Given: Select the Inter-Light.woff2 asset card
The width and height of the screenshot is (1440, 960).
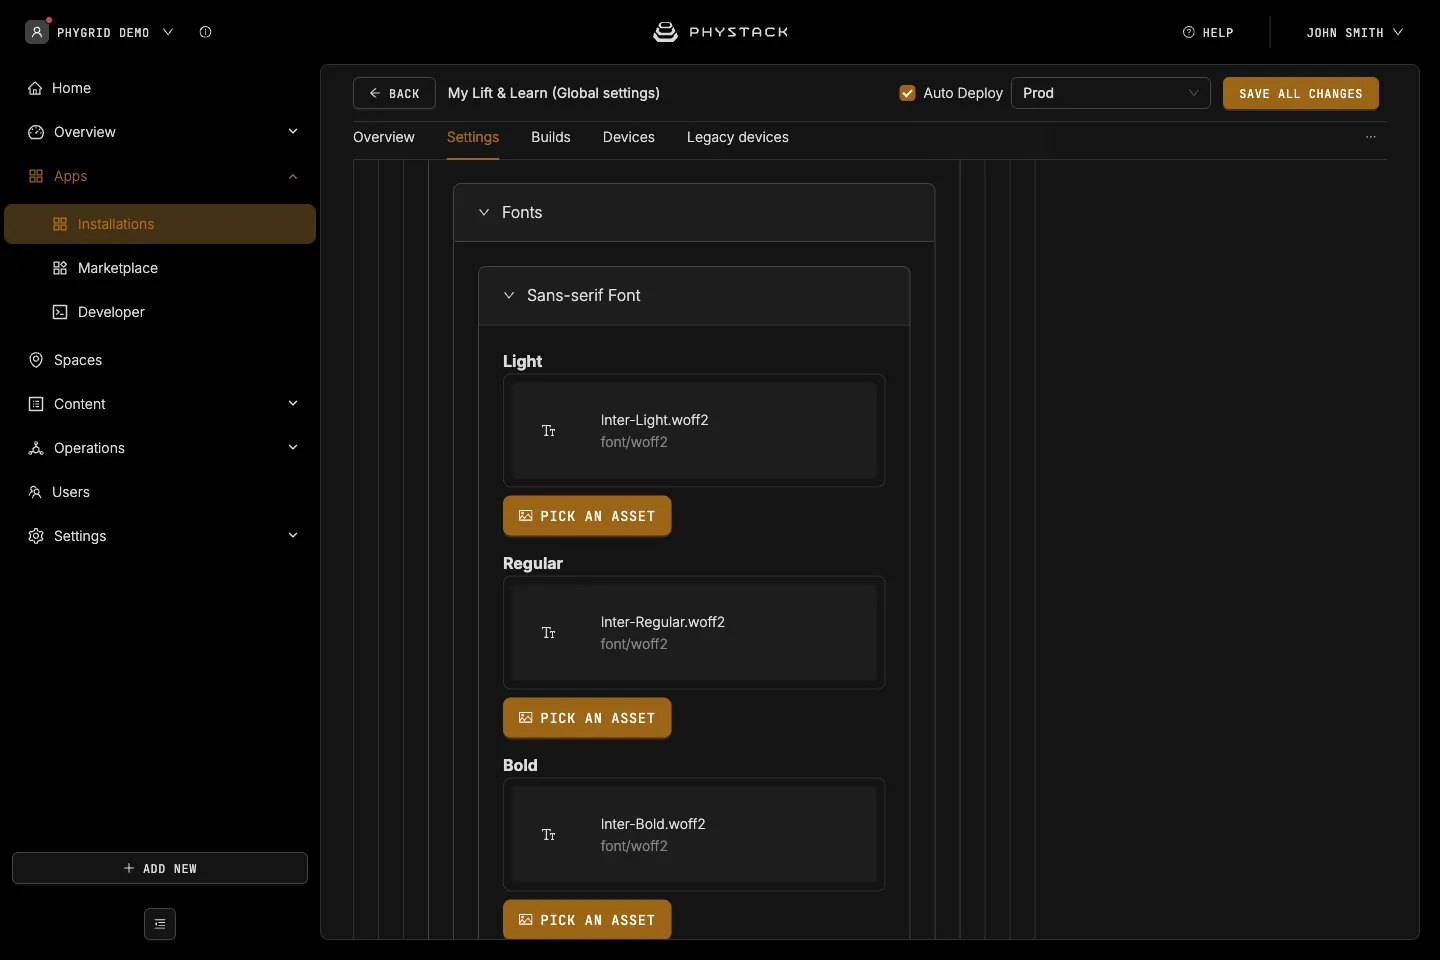Looking at the screenshot, I should tap(694, 431).
